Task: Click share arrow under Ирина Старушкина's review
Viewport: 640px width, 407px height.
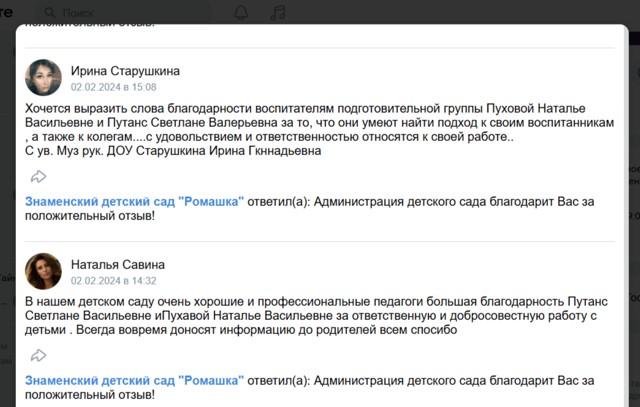Action: click(x=38, y=176)
